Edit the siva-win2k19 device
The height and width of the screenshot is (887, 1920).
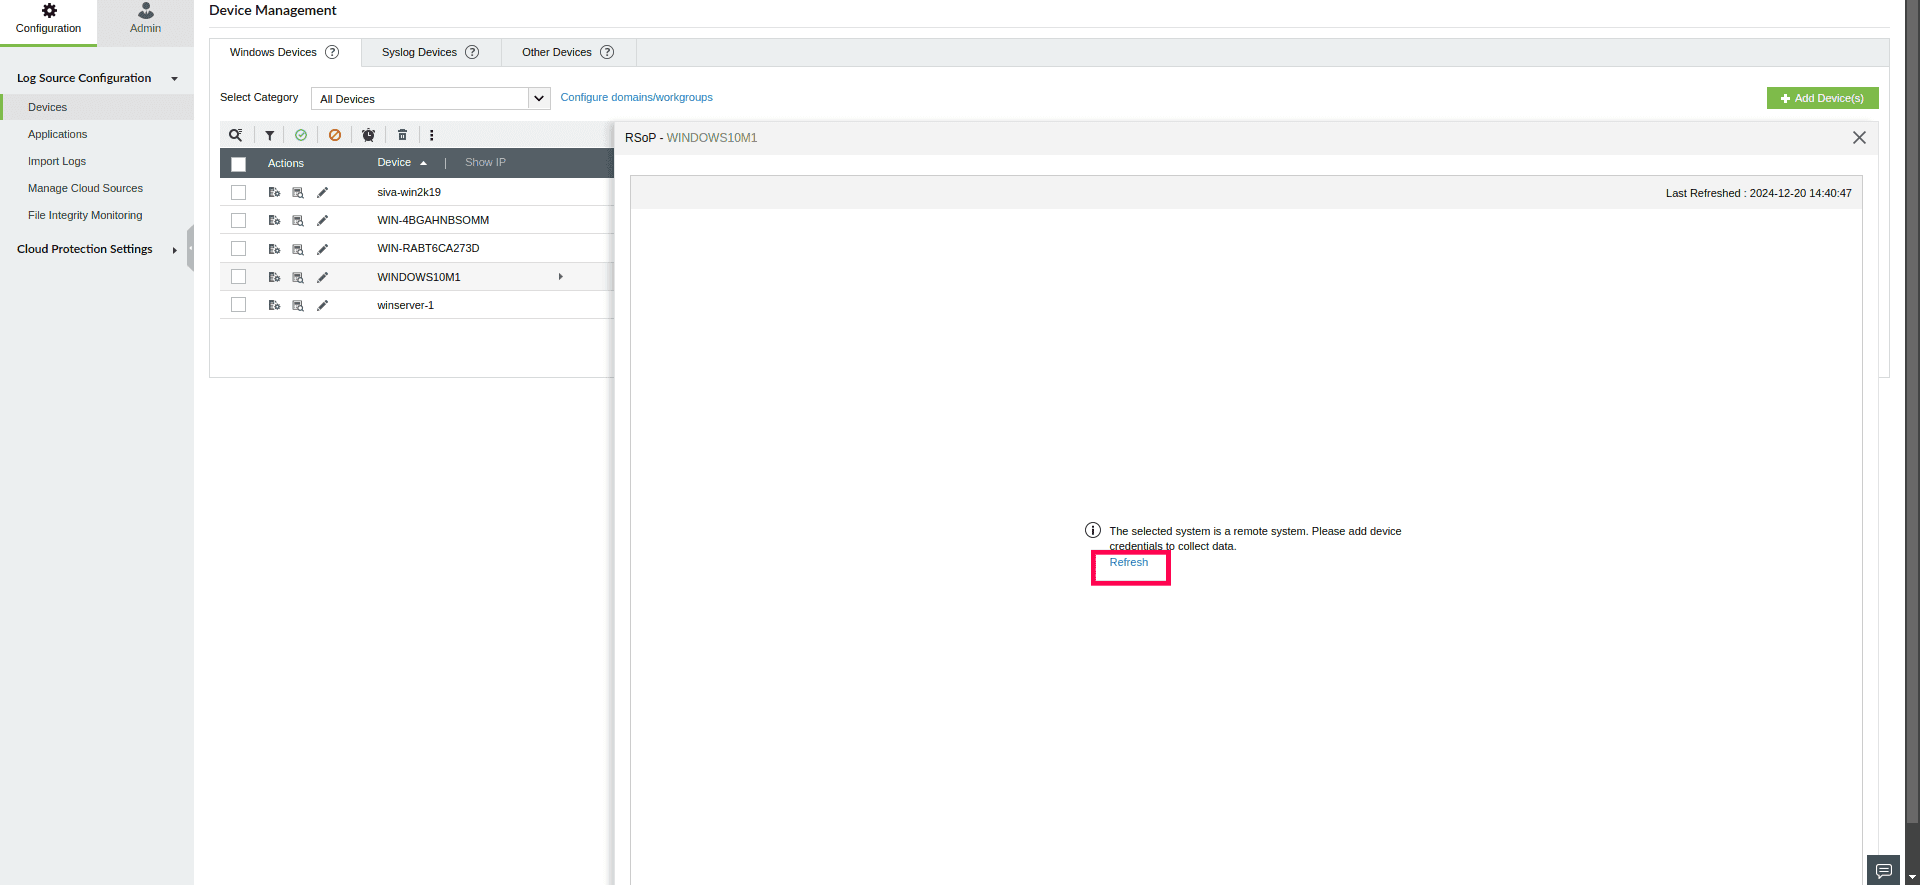point(322,192)
